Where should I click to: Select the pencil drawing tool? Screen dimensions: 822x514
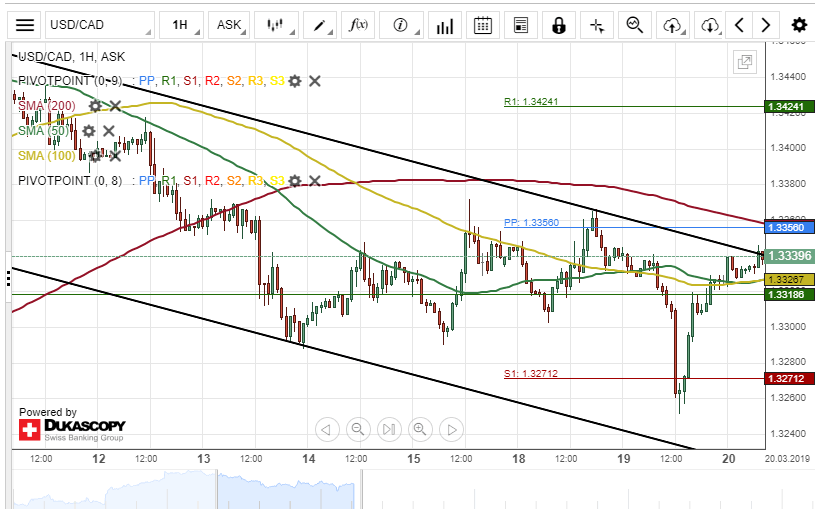[320, 25]
